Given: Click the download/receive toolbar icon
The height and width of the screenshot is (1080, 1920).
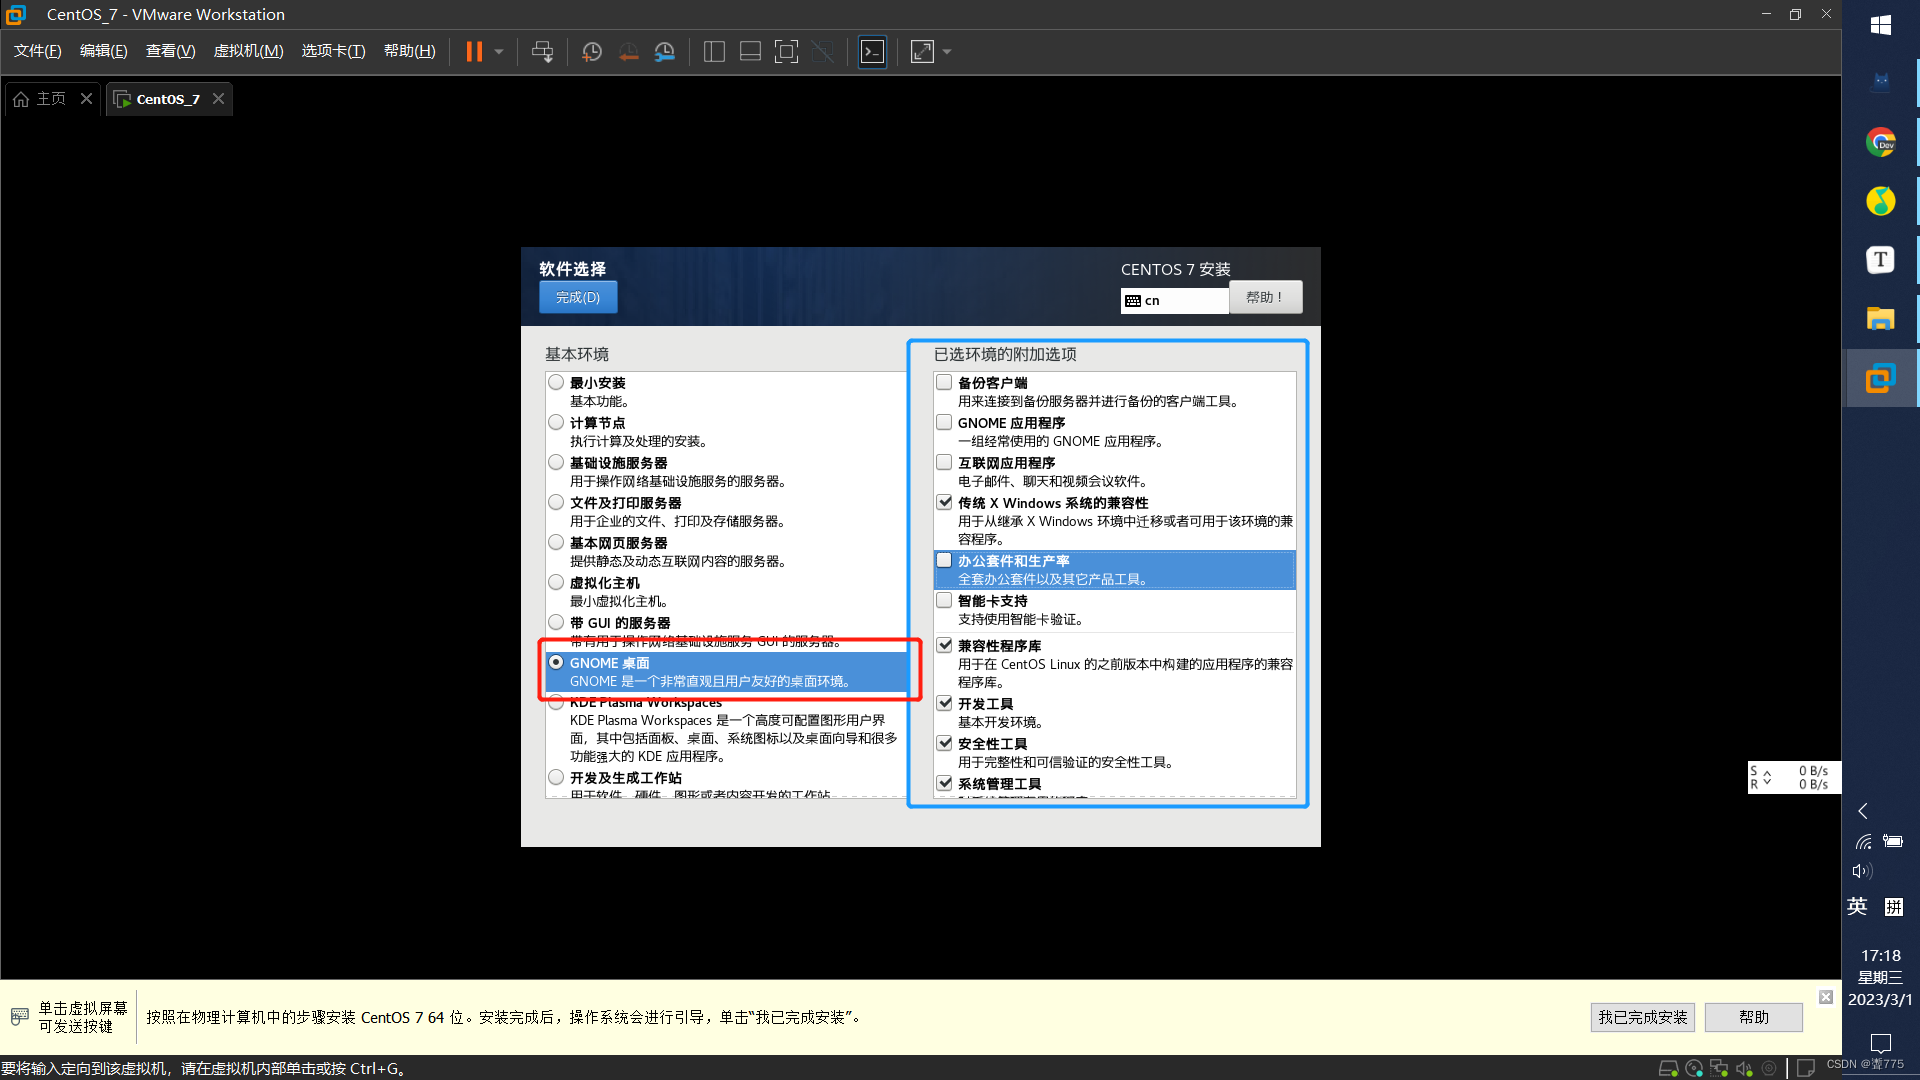Looking at the screenshot, I should 542,51.
